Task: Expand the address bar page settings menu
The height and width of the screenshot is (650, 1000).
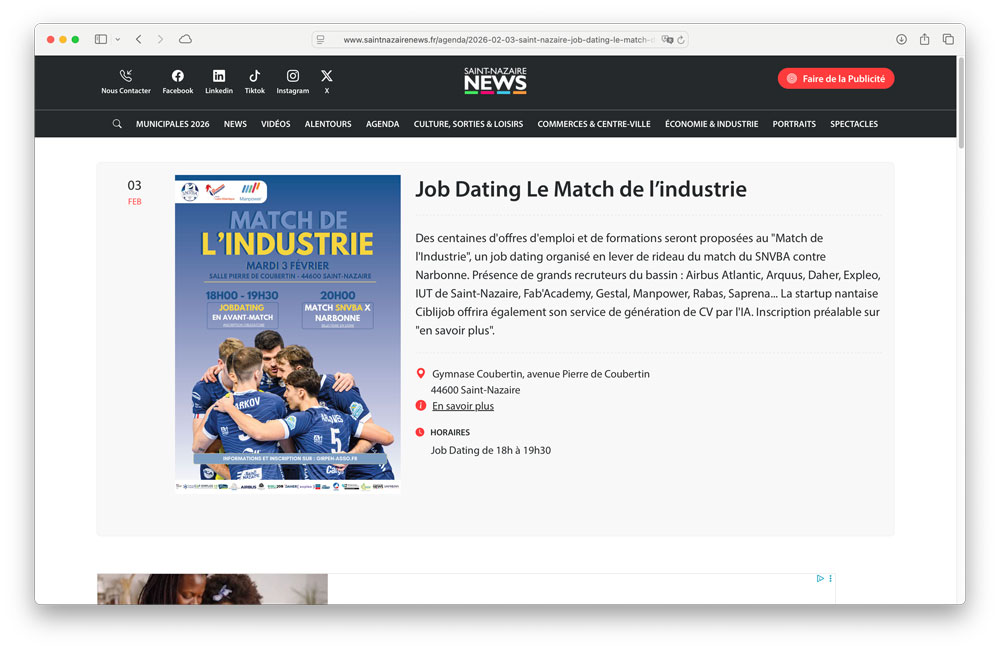Action: click(x=320, y=39)
